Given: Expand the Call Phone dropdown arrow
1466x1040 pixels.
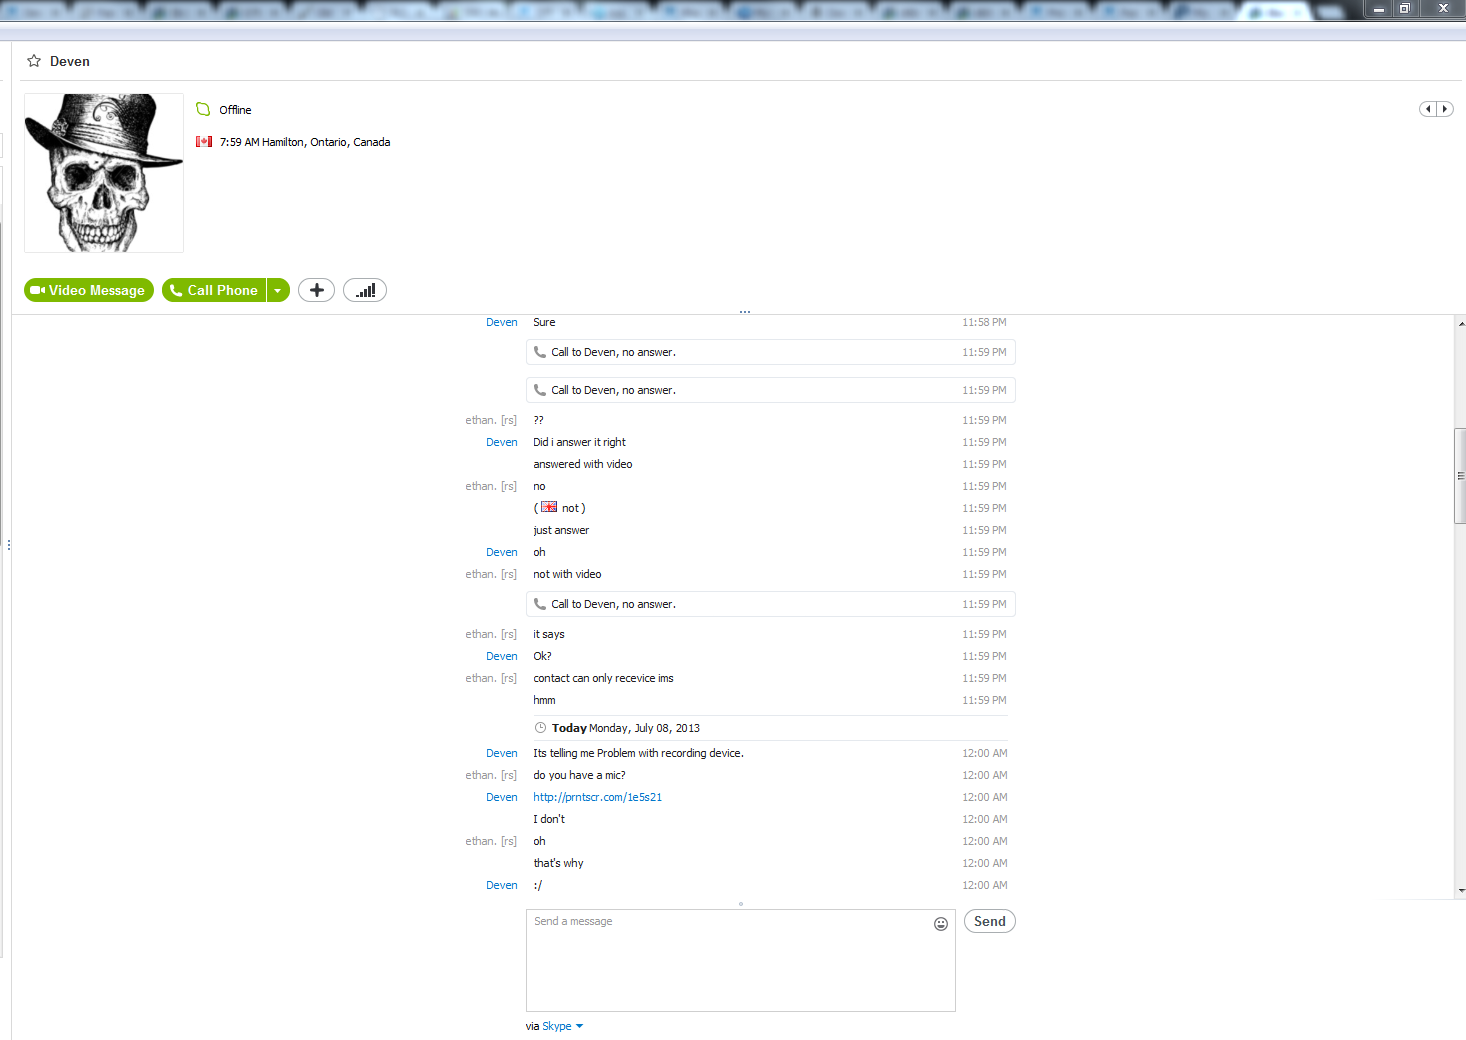Looking at the screenshot, I should (278, 290).
